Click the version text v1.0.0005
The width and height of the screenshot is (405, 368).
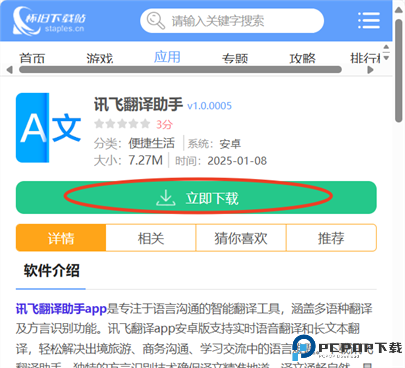click(209, 106)
